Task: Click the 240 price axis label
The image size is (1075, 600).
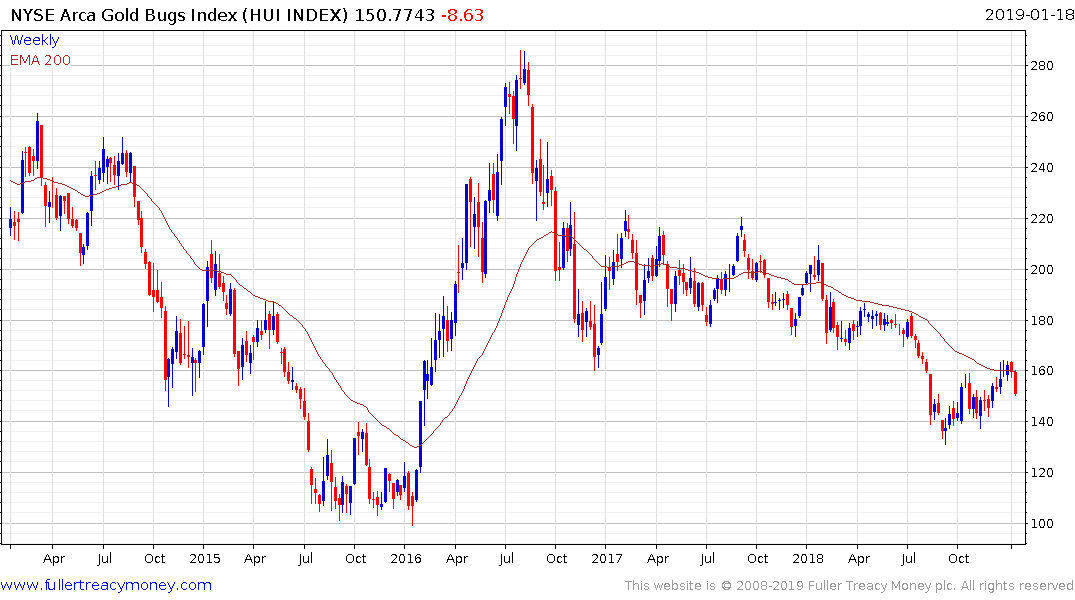Action: pyautogui.click(x=1041, y=167)
